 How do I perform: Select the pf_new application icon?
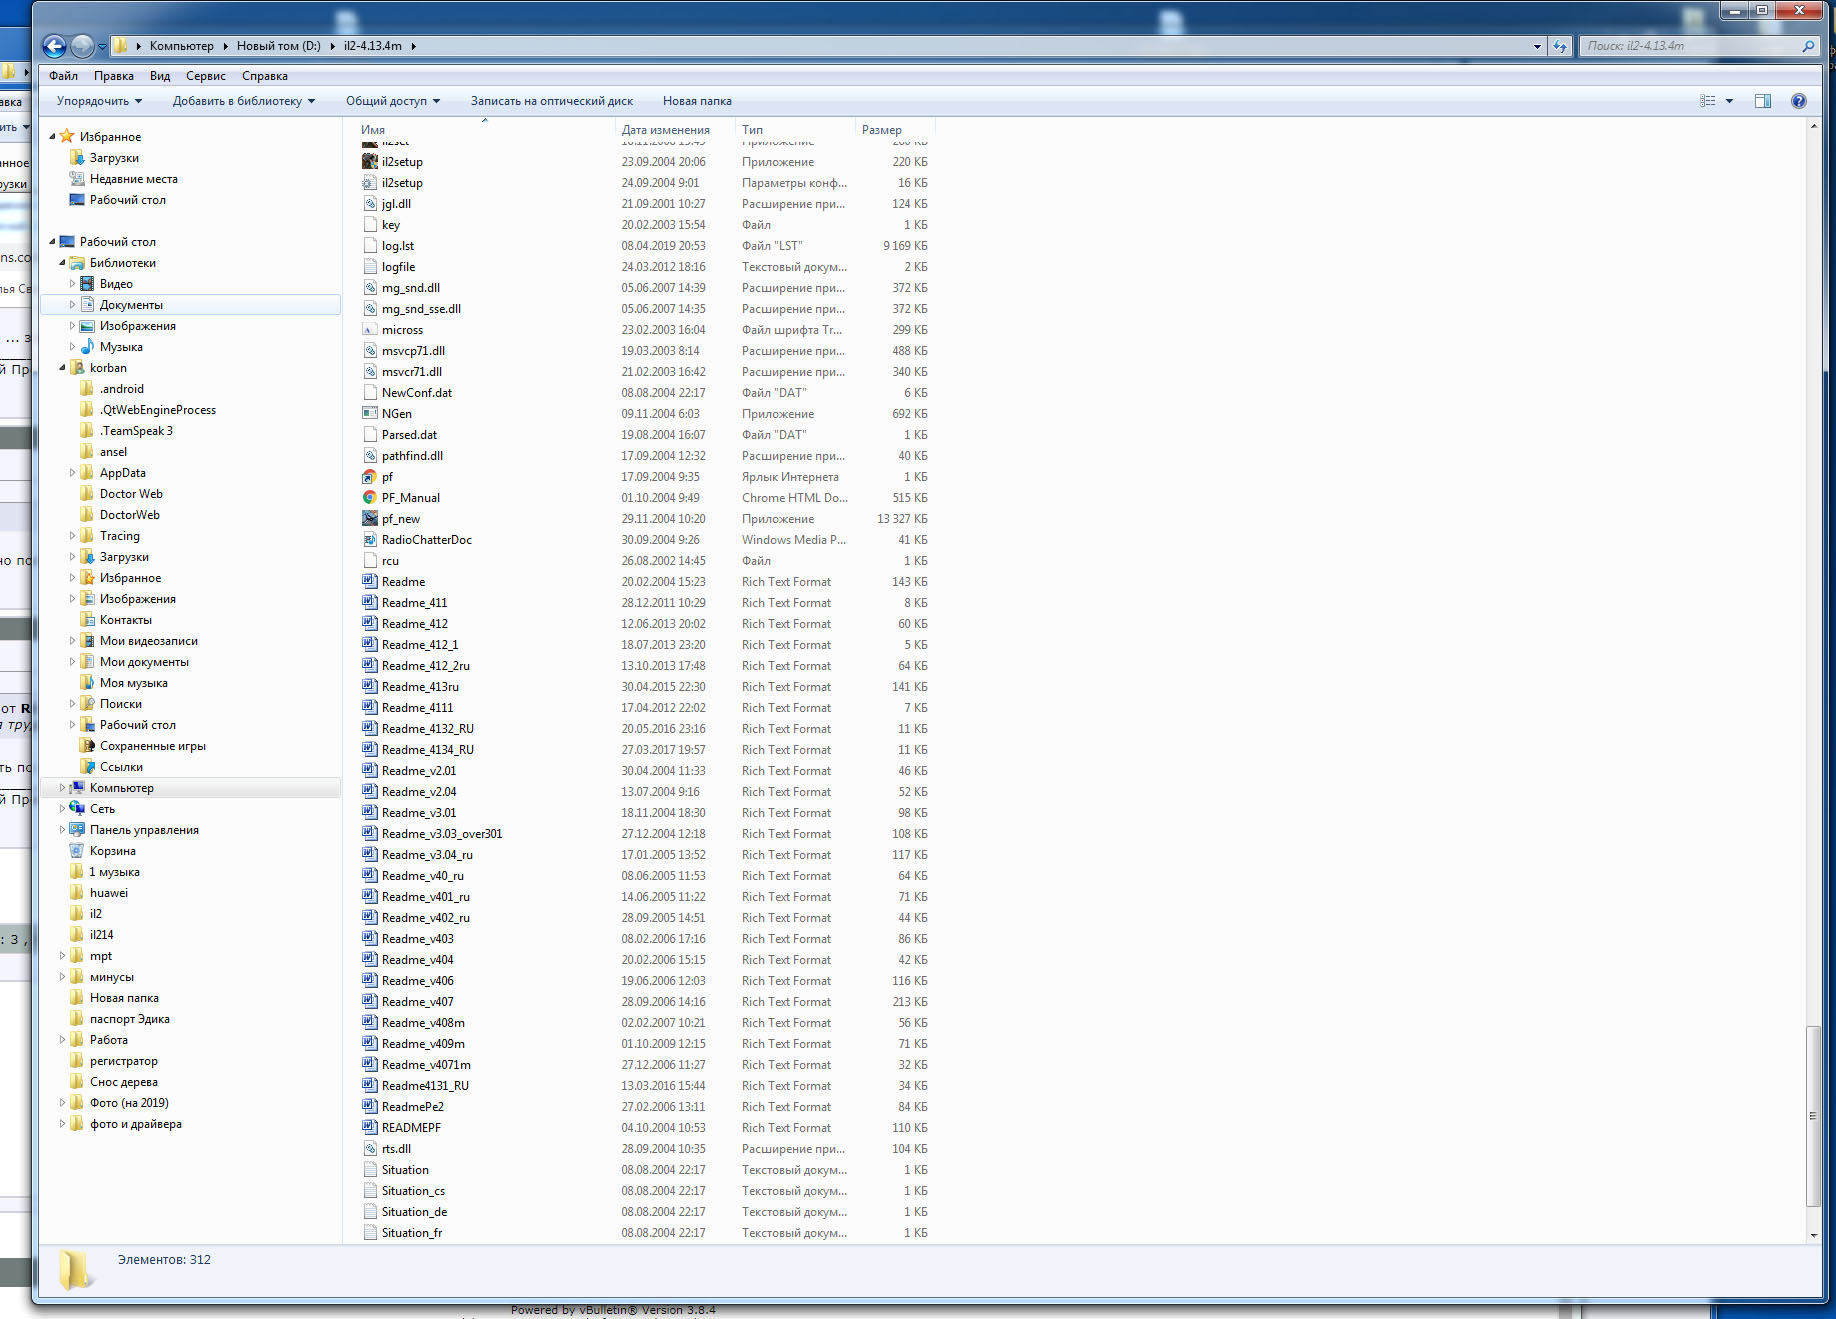[x=370, y=519]
